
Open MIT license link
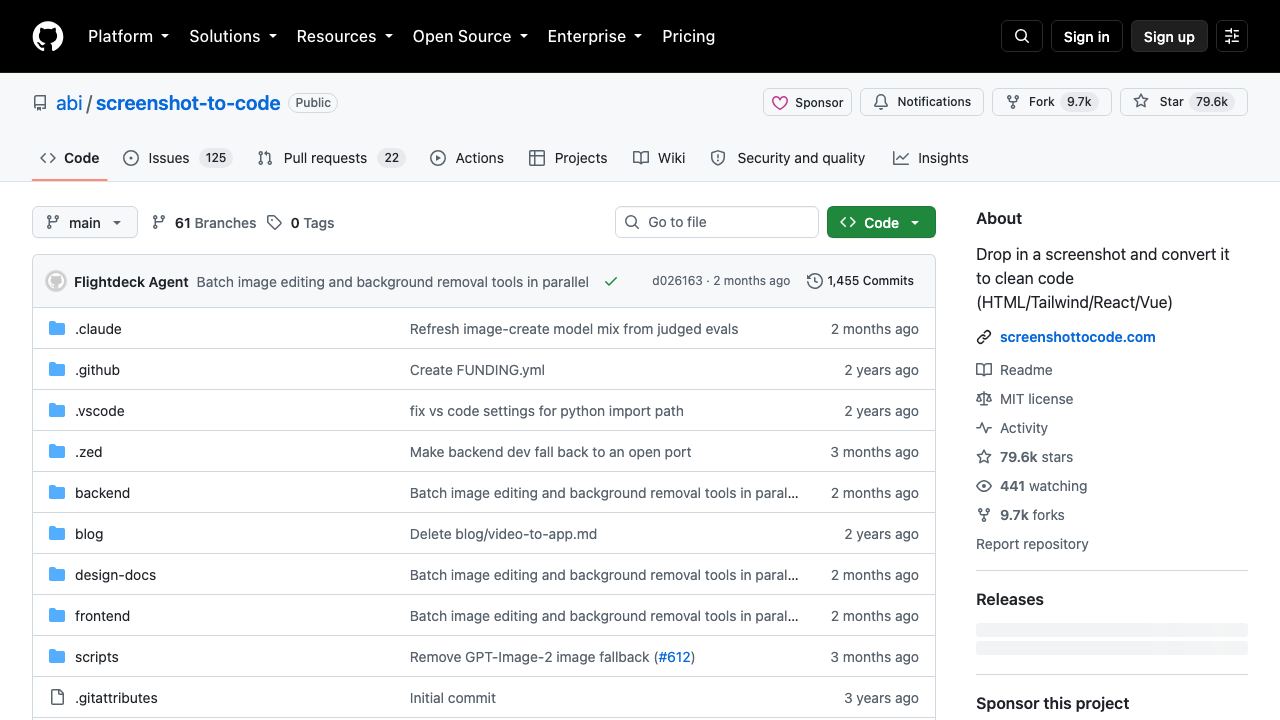pyautogui.click(x=1024, y=399)
